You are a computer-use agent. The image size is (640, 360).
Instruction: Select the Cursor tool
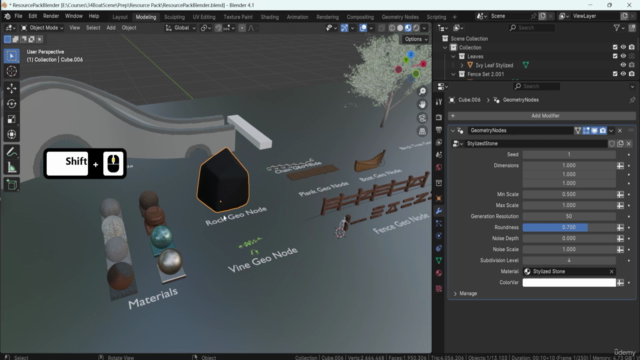coord(11,71)
